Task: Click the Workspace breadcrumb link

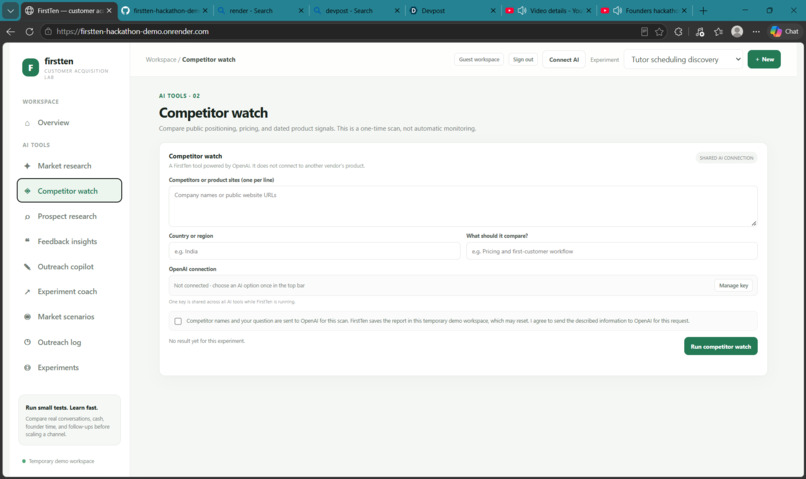Action: pyautogui.click(x=160, y=60)
